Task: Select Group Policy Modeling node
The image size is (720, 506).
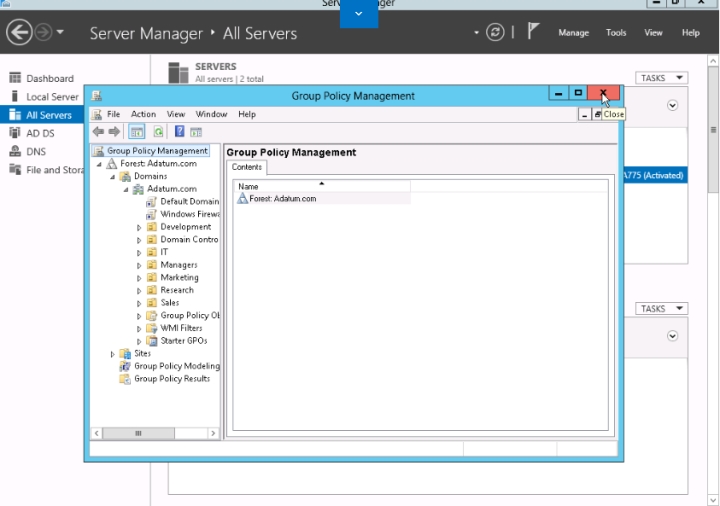Action: tap(176, 366)
